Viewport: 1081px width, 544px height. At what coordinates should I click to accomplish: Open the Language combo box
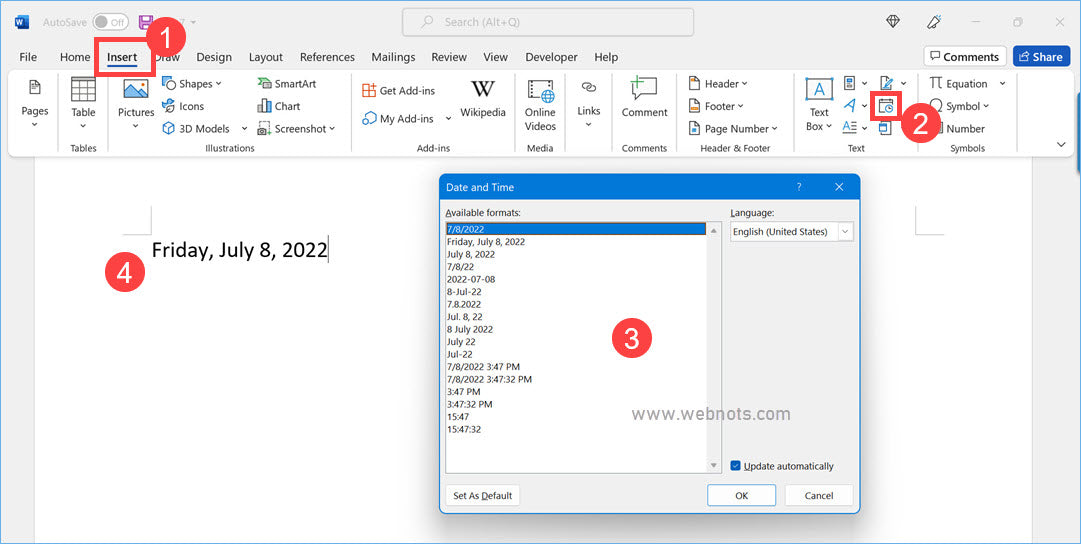(x=791, y=232)
